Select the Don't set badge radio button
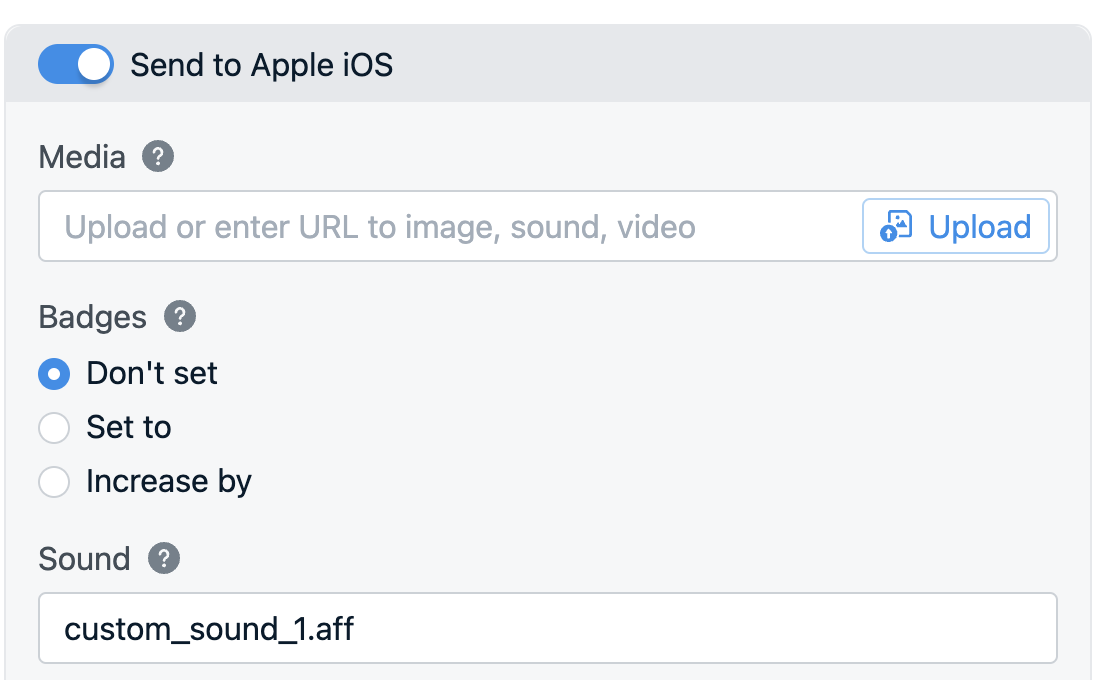The height and width of the screenshot is (680, 1100). click(54, 374)
